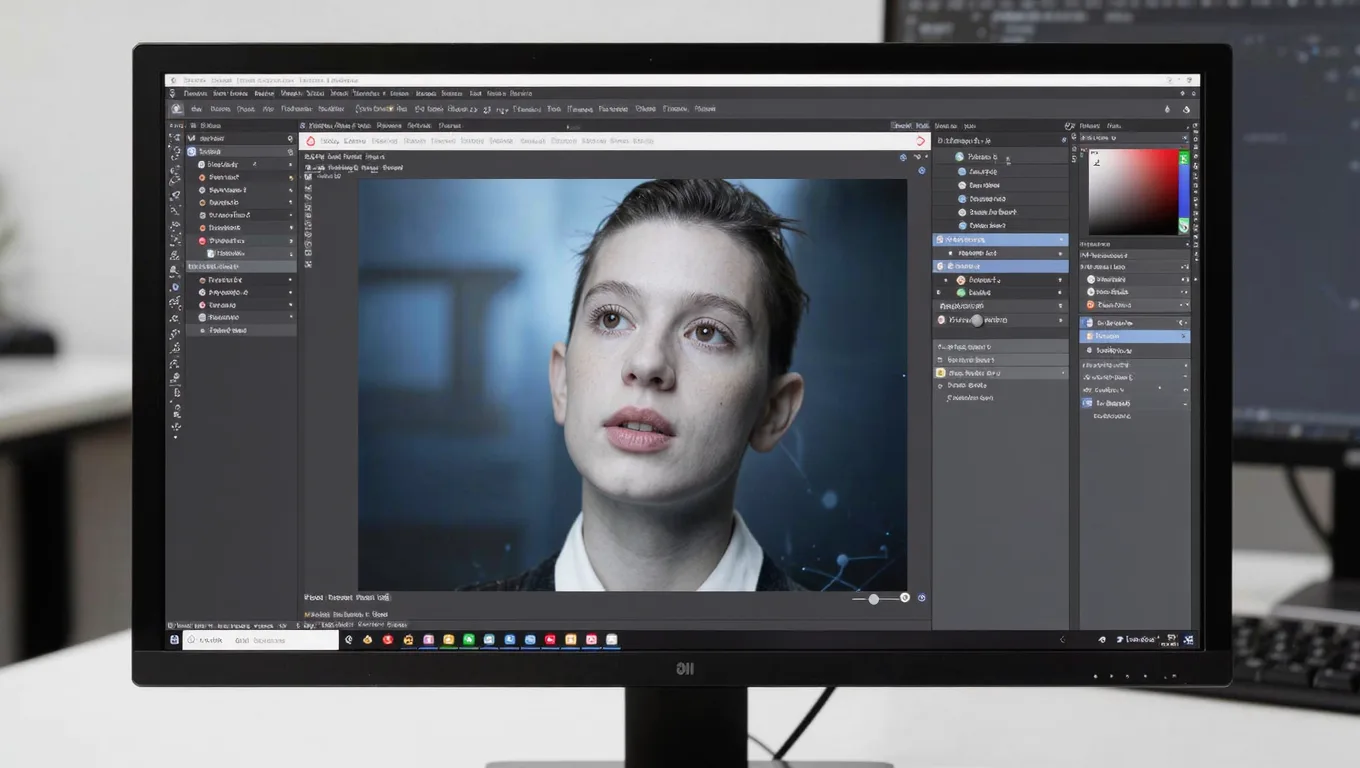The image size is (1360, 768).
Task: Select the green-circle row in the middle panel
Action: [1000, 293]
